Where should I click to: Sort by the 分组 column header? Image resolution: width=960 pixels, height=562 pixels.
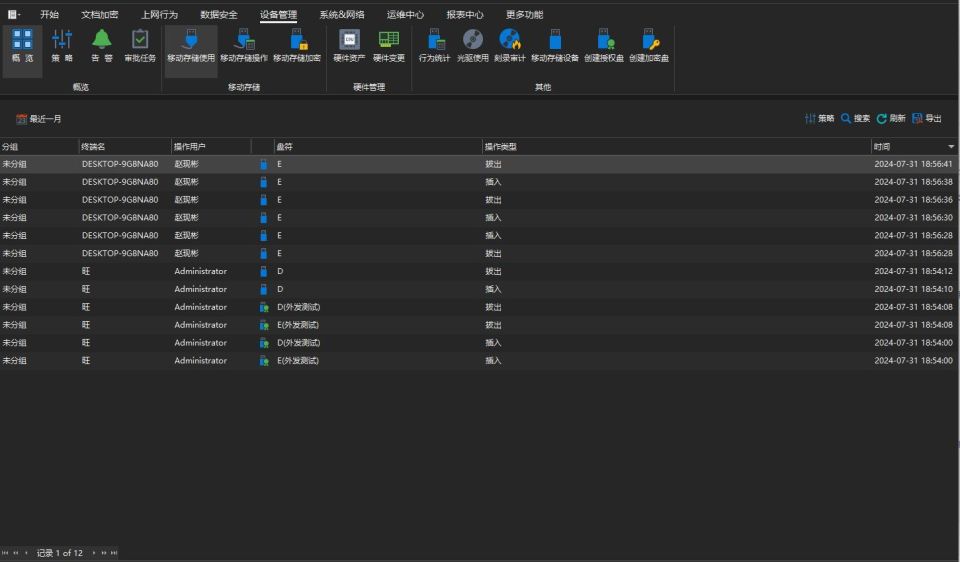pos(39,147)
